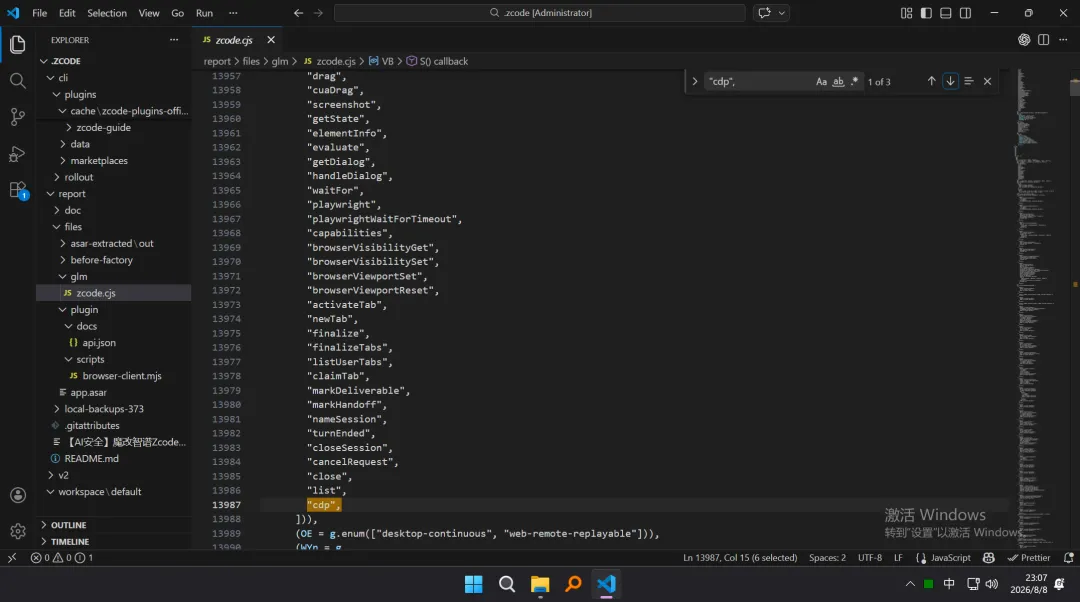This screenshot has height=602, width=1080.
Task: Open Copilot chat icon in title bar
Action: (764, 12)
